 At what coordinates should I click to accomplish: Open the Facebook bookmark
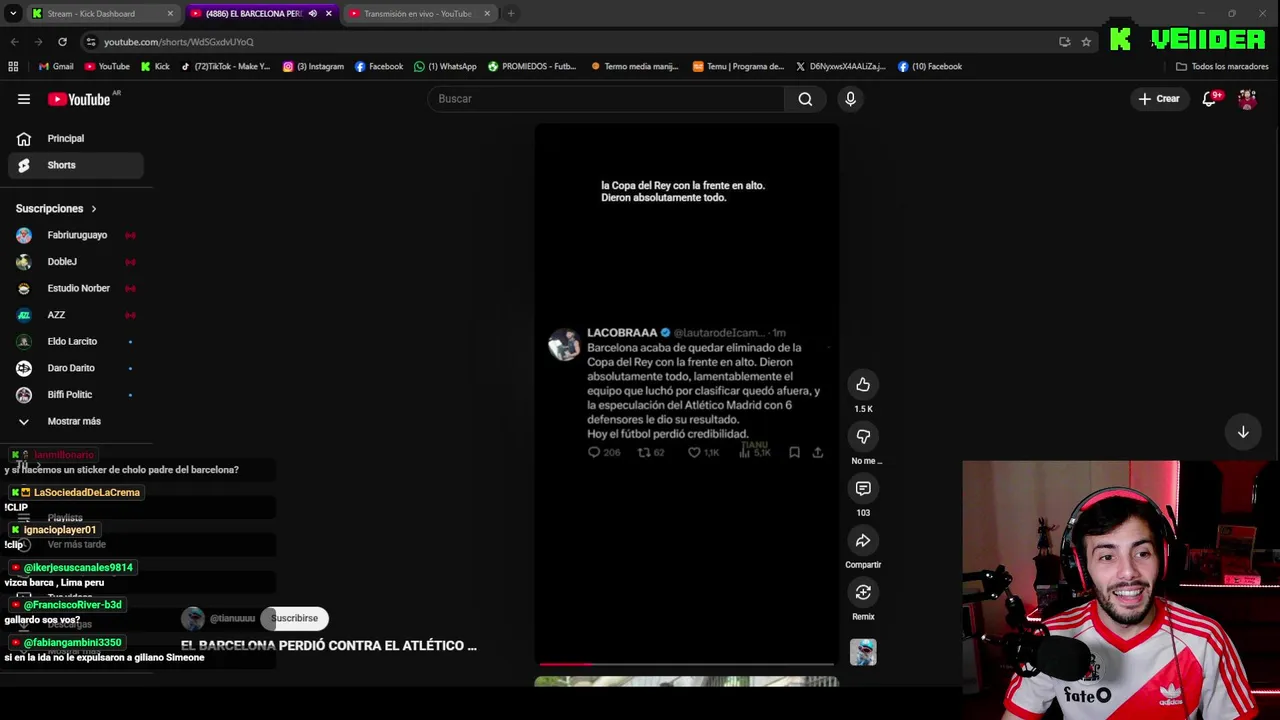click(x=378, y=67)
